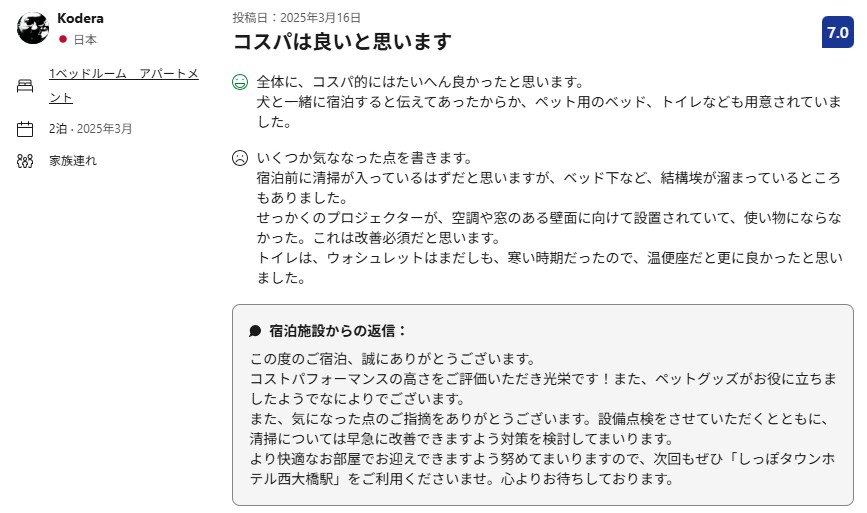Click the review title コスパは良いと思います
Image resolution: width=867 pixels, height=513 pixels.
tap(342, 42)
